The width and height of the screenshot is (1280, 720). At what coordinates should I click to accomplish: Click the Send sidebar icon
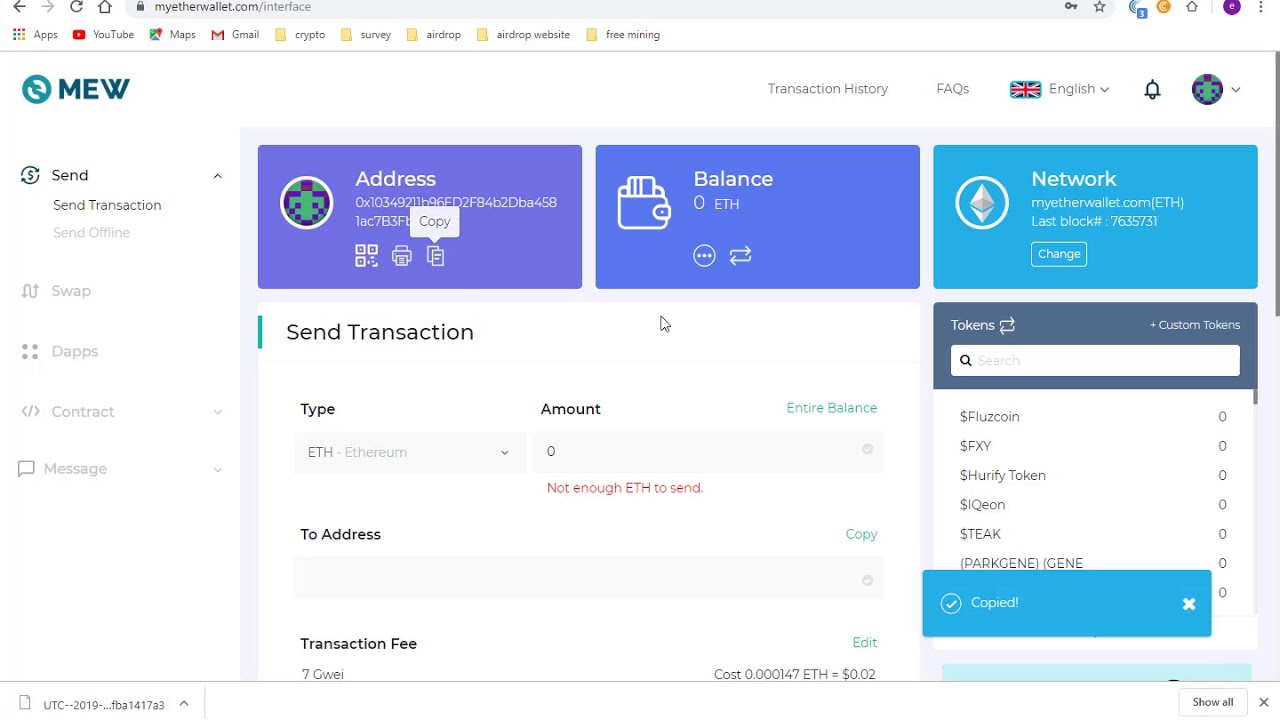pos(30,175)
